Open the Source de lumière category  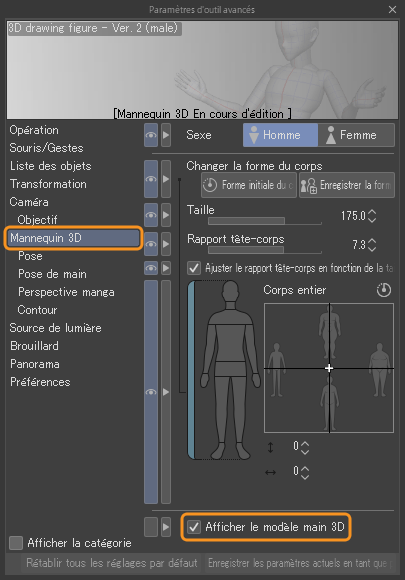55,328
